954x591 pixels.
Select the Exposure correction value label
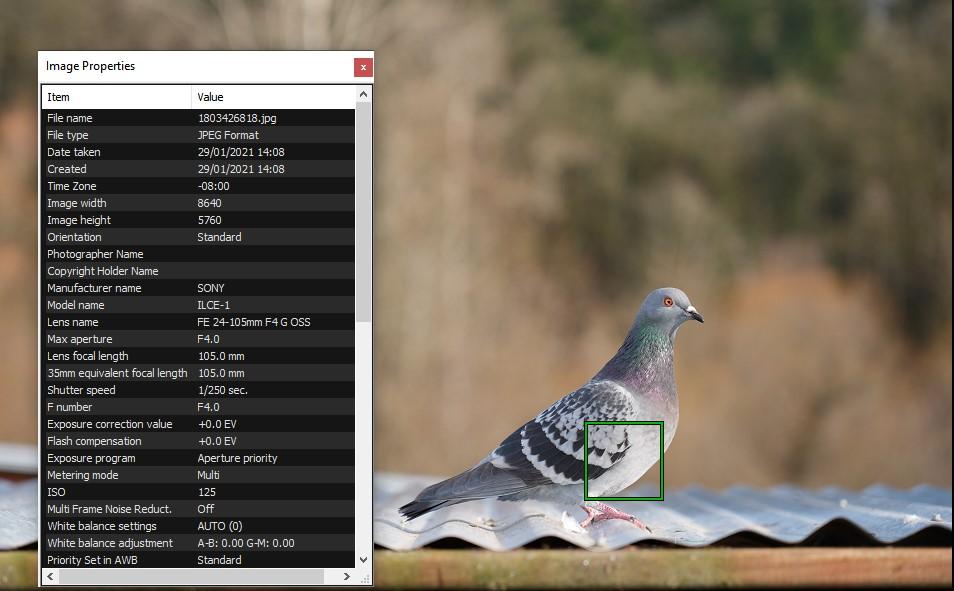[x=110, y=424]
